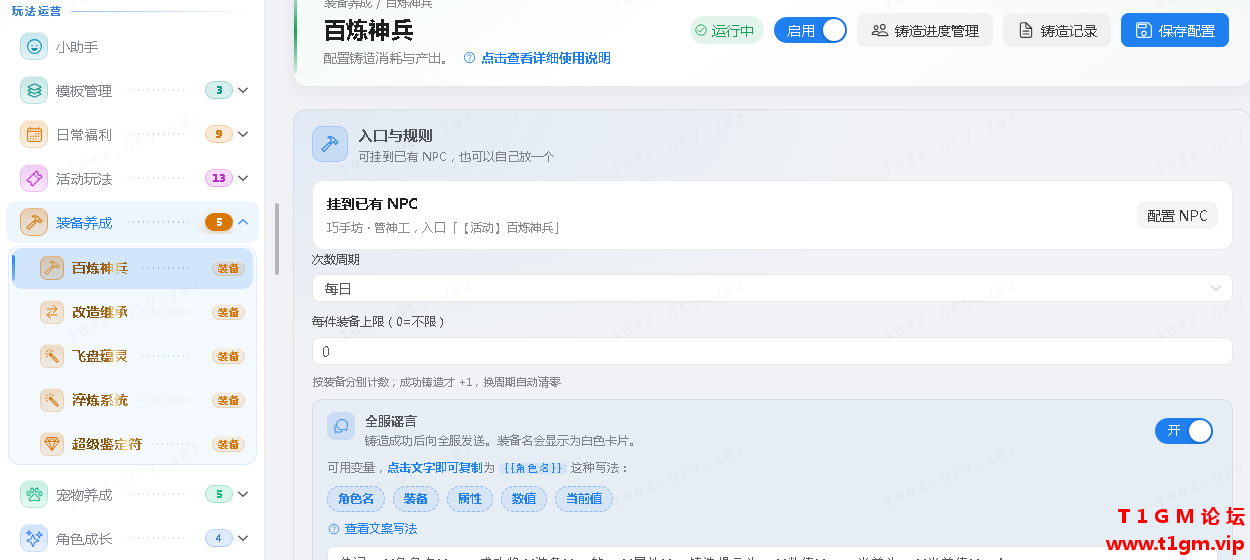Screen dimensions: 1250x560
Task: Click the 装备 tag on 飞盘蕴灵
Action: click(228, 356)
